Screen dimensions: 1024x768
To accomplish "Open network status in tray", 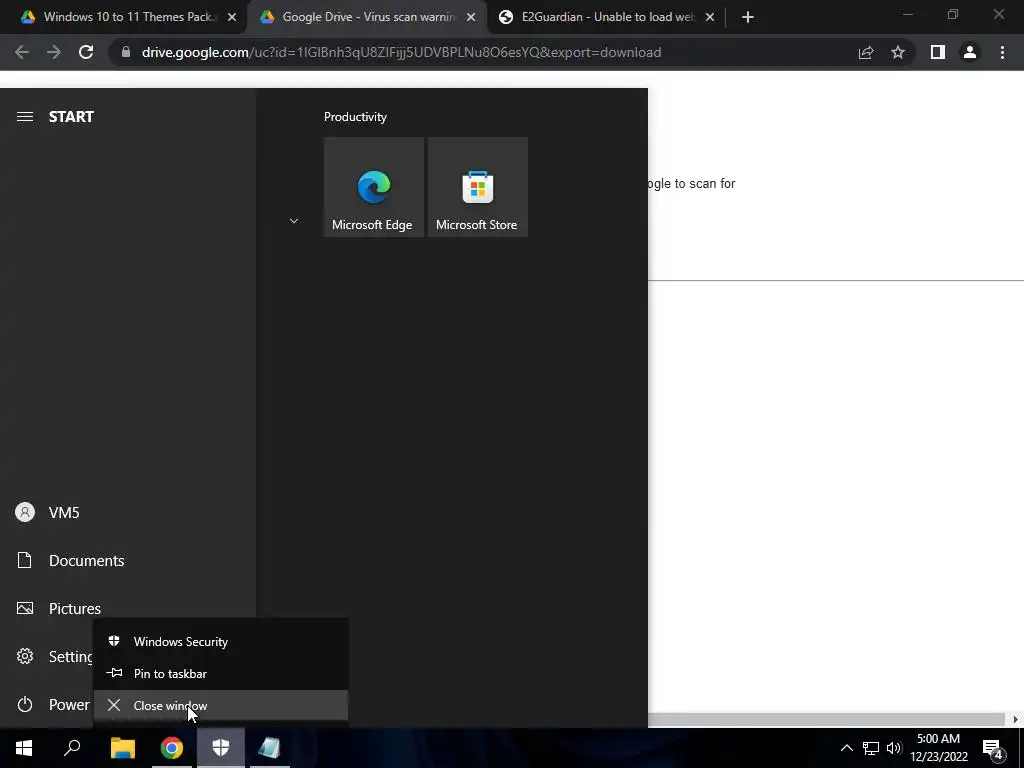I will 871,748.
